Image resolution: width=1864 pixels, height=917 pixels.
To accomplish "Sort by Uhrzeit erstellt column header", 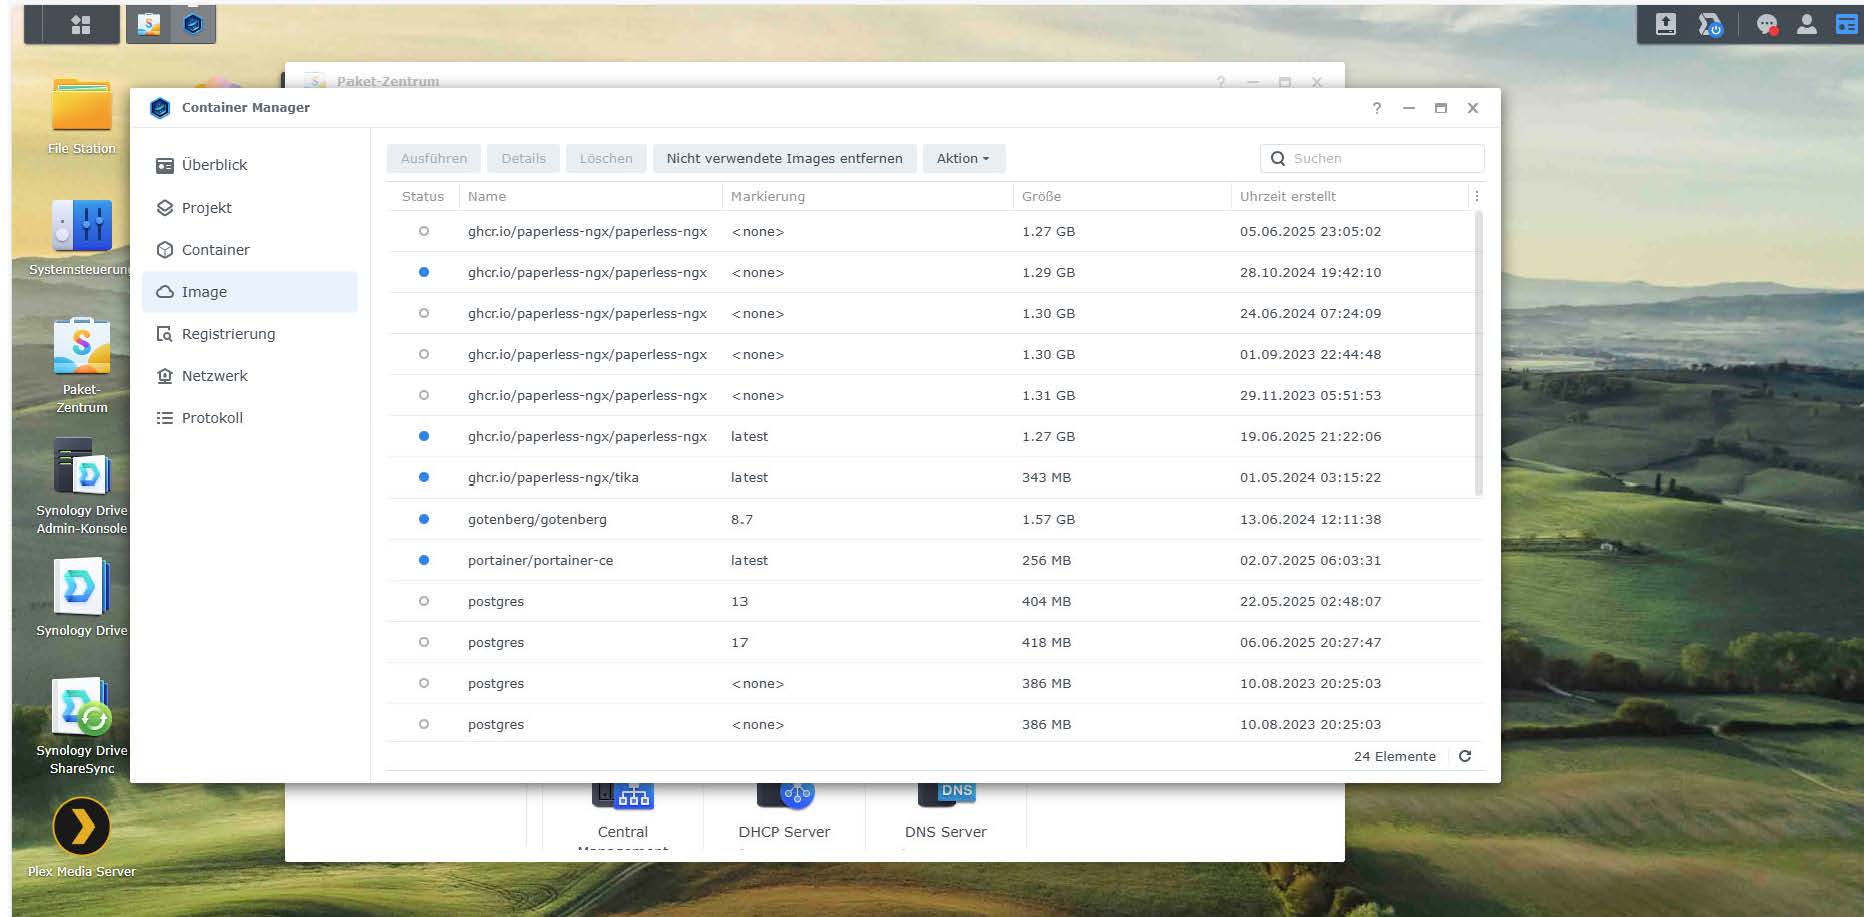I will (1349, 196).
